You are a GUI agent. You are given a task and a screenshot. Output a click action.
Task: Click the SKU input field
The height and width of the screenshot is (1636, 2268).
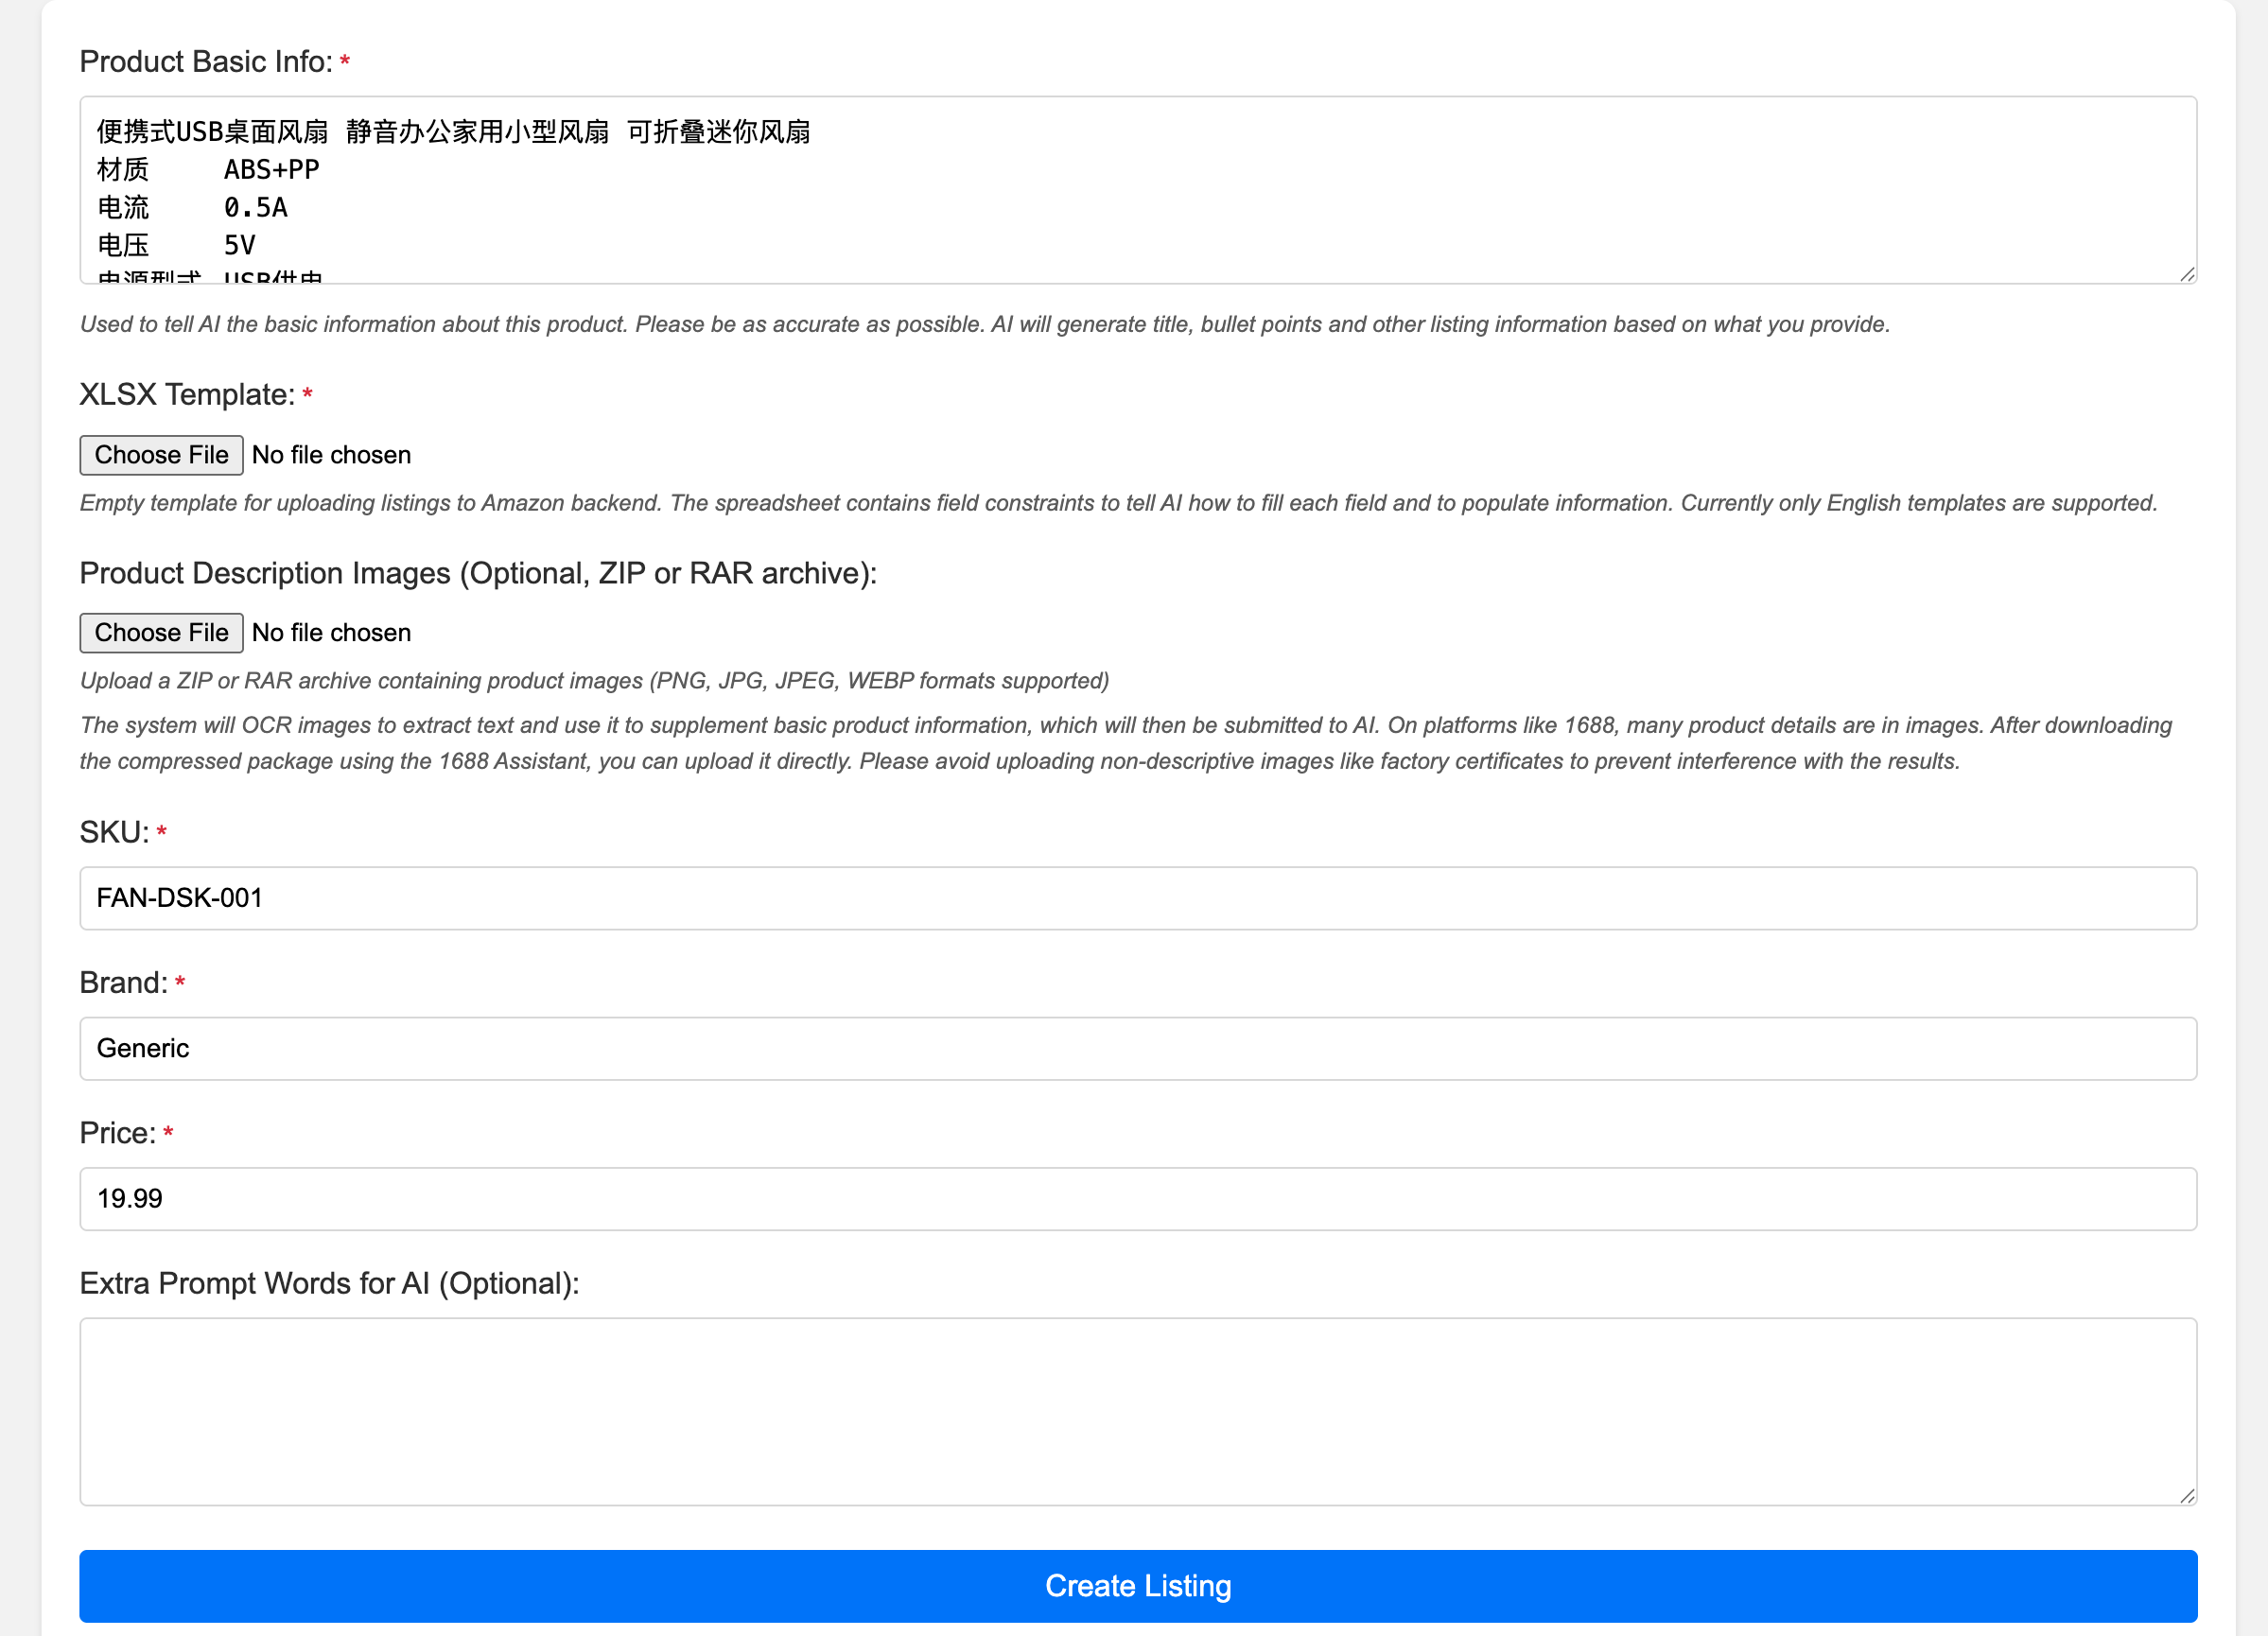[x=1138, y=898]
